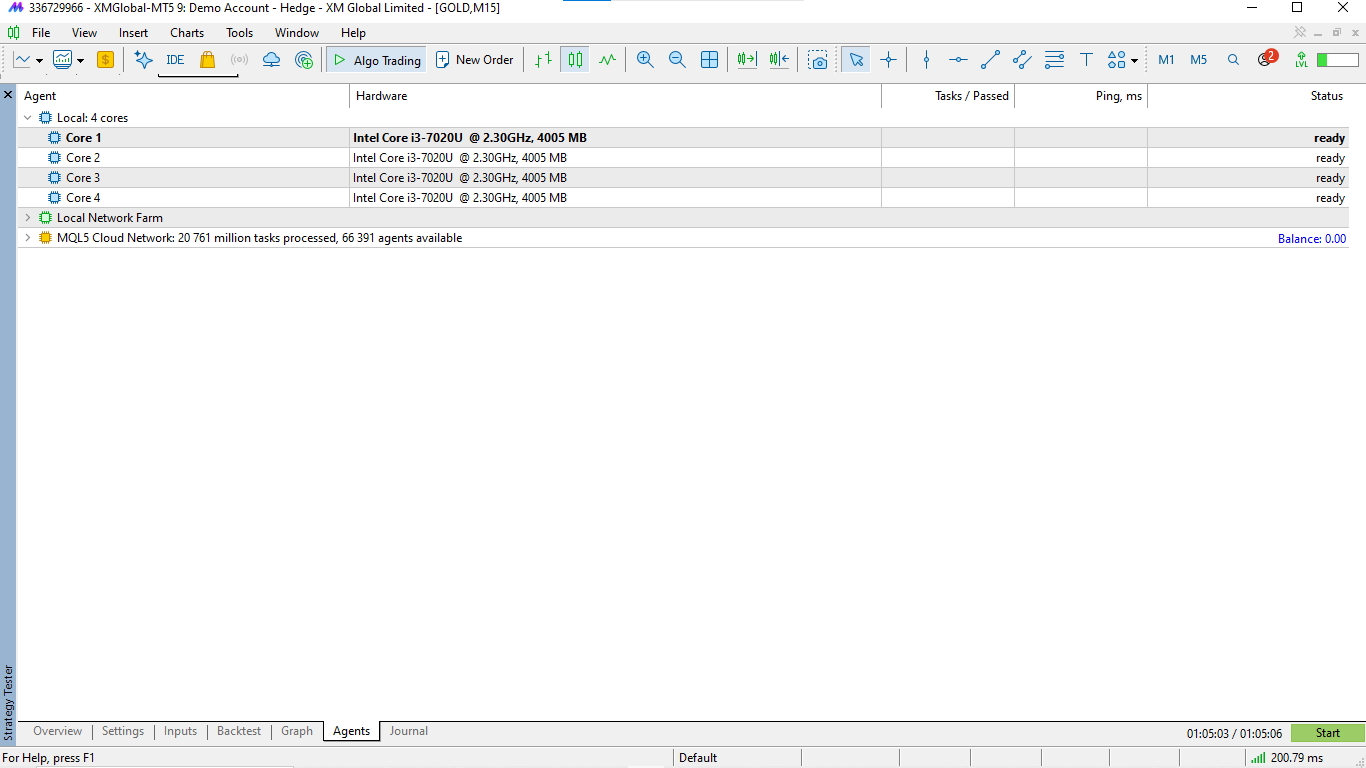
Task: Open the dropdown arrow next to the profiles icon
Action: [80, 60]
